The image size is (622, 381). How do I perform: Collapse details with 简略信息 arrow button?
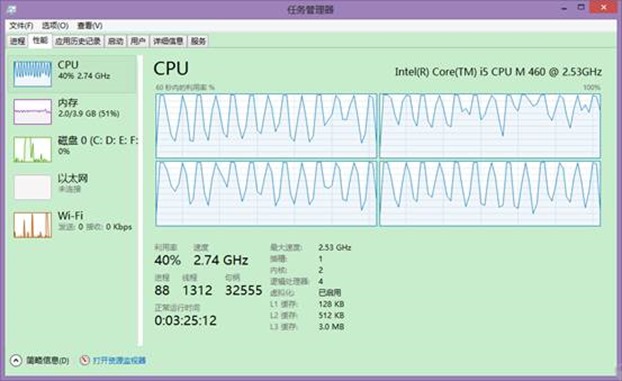pyautogui.click(x=16, y=360)
